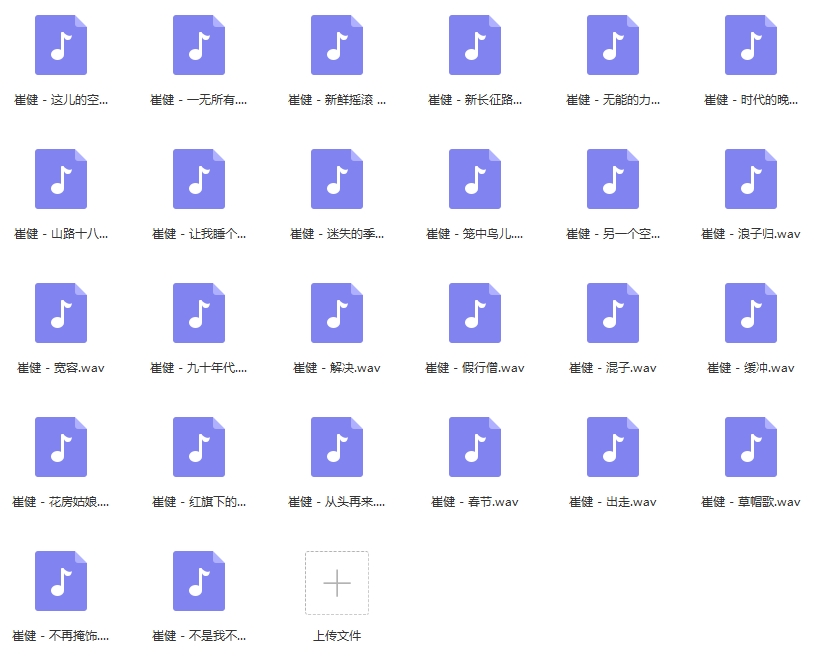Viewport: 823px width, 656px height.
Task: Select the audio file icon for 崔健 - 不是我不...
Action: point(199,581)
